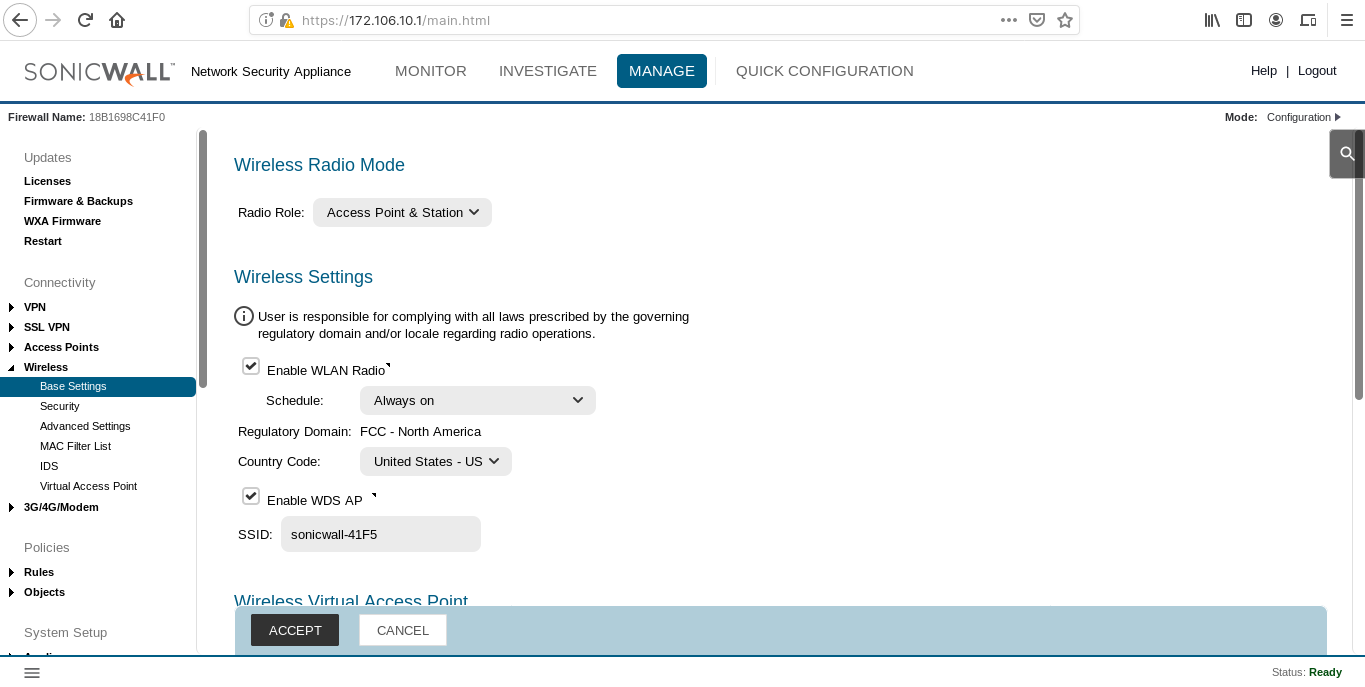Open the Radio Role dropdown
The image size is (1365, 687).
click(402, 212)
